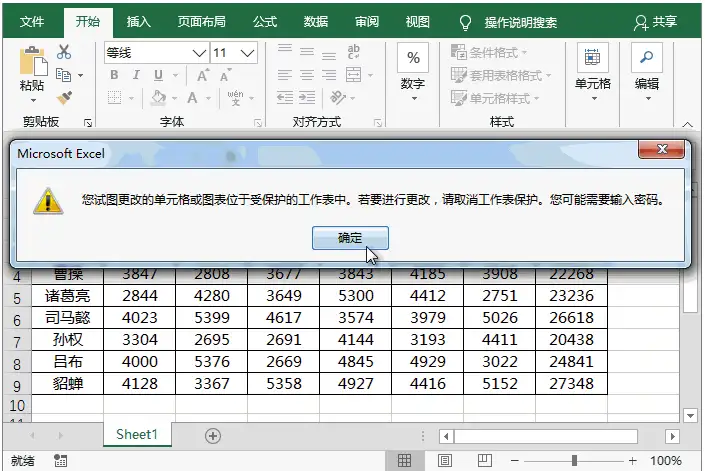
Task: Open the 字体 dialog launcher
Action: point(258,122)
